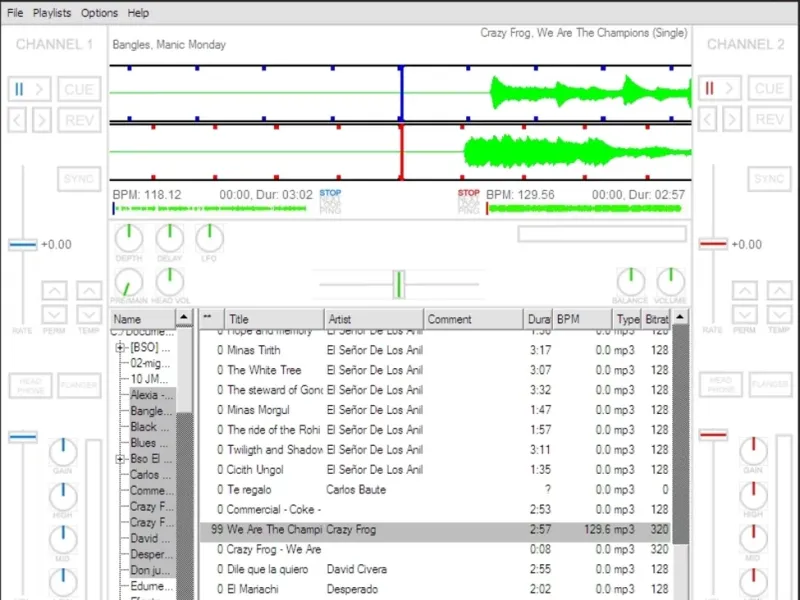Image resolution: width=800 pixels, height=600 pixels.
Task: Expand the [BSO] folder in tree
Action: [120, 348]
